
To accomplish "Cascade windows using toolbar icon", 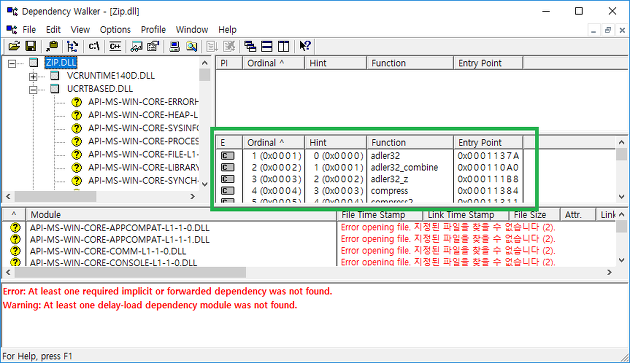I will (x=250, y=47).
